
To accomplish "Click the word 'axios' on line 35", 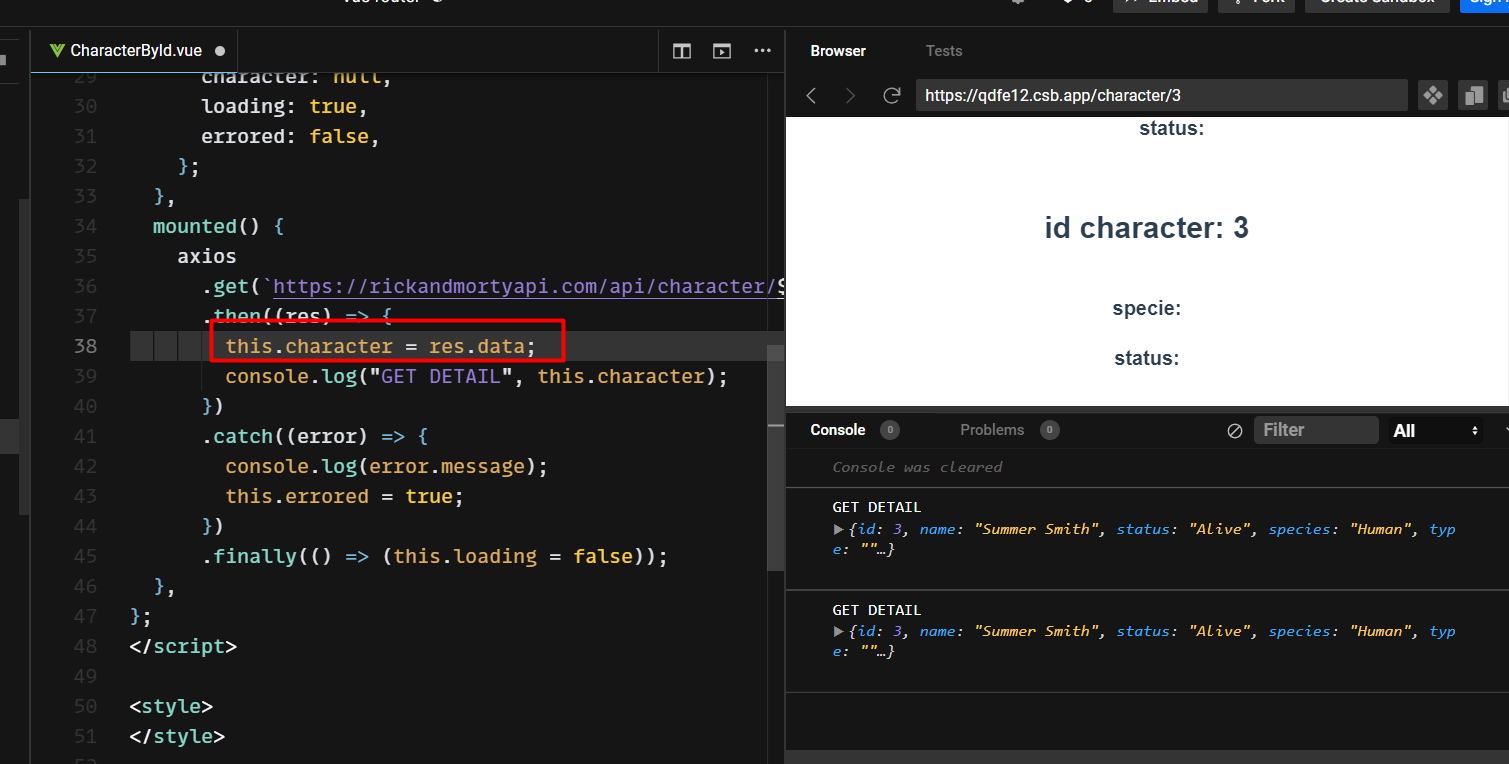I will (x=207, y=256).
